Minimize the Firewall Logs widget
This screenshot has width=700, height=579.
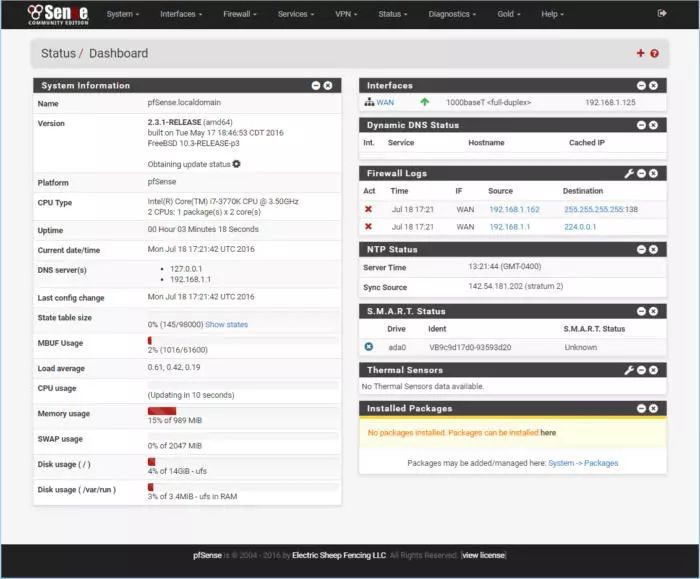[641, 173]
